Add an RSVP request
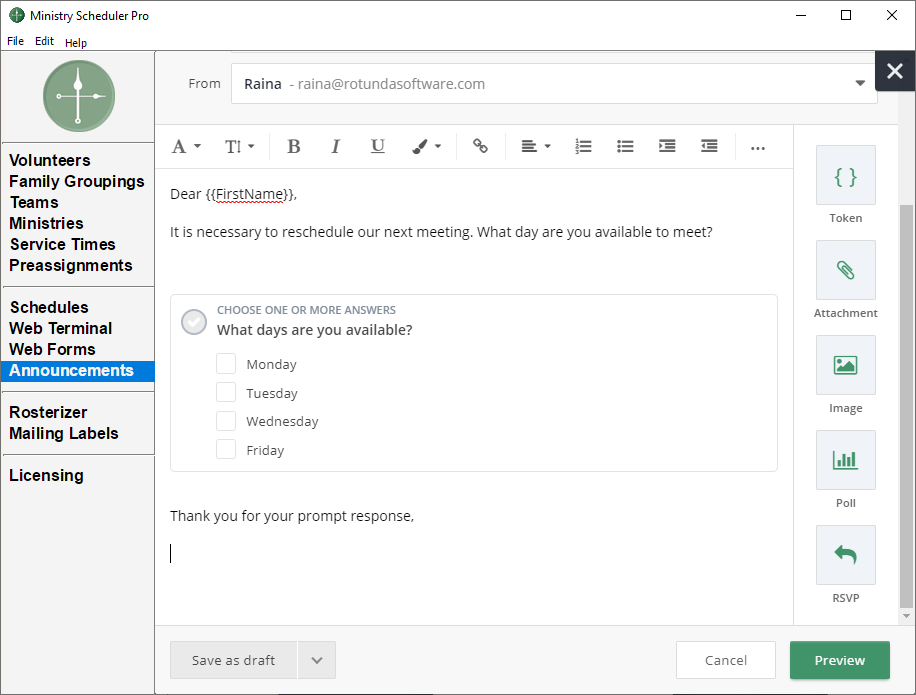Screen dimensions: 916x695 (x=845, y=555)
